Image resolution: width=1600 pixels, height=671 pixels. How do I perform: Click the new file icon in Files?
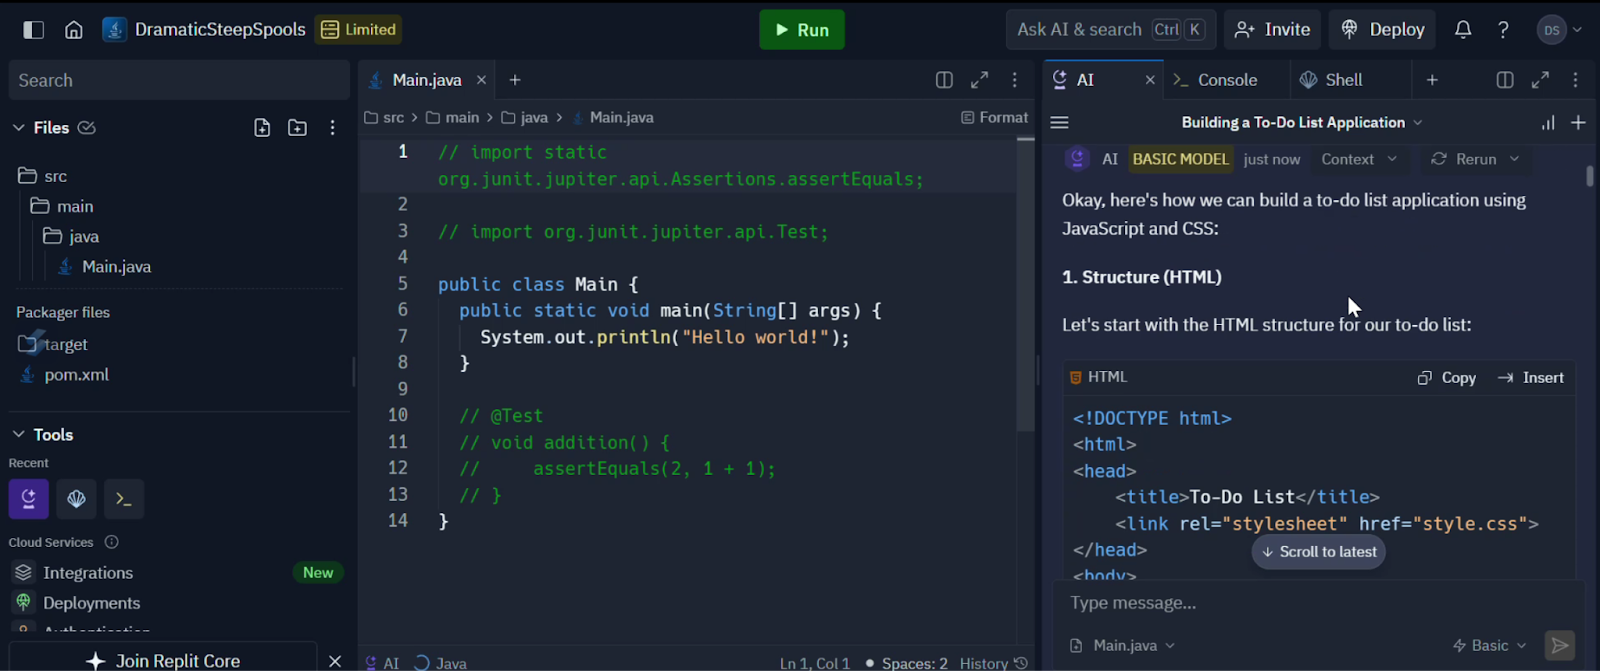click(x=262, y=128)
